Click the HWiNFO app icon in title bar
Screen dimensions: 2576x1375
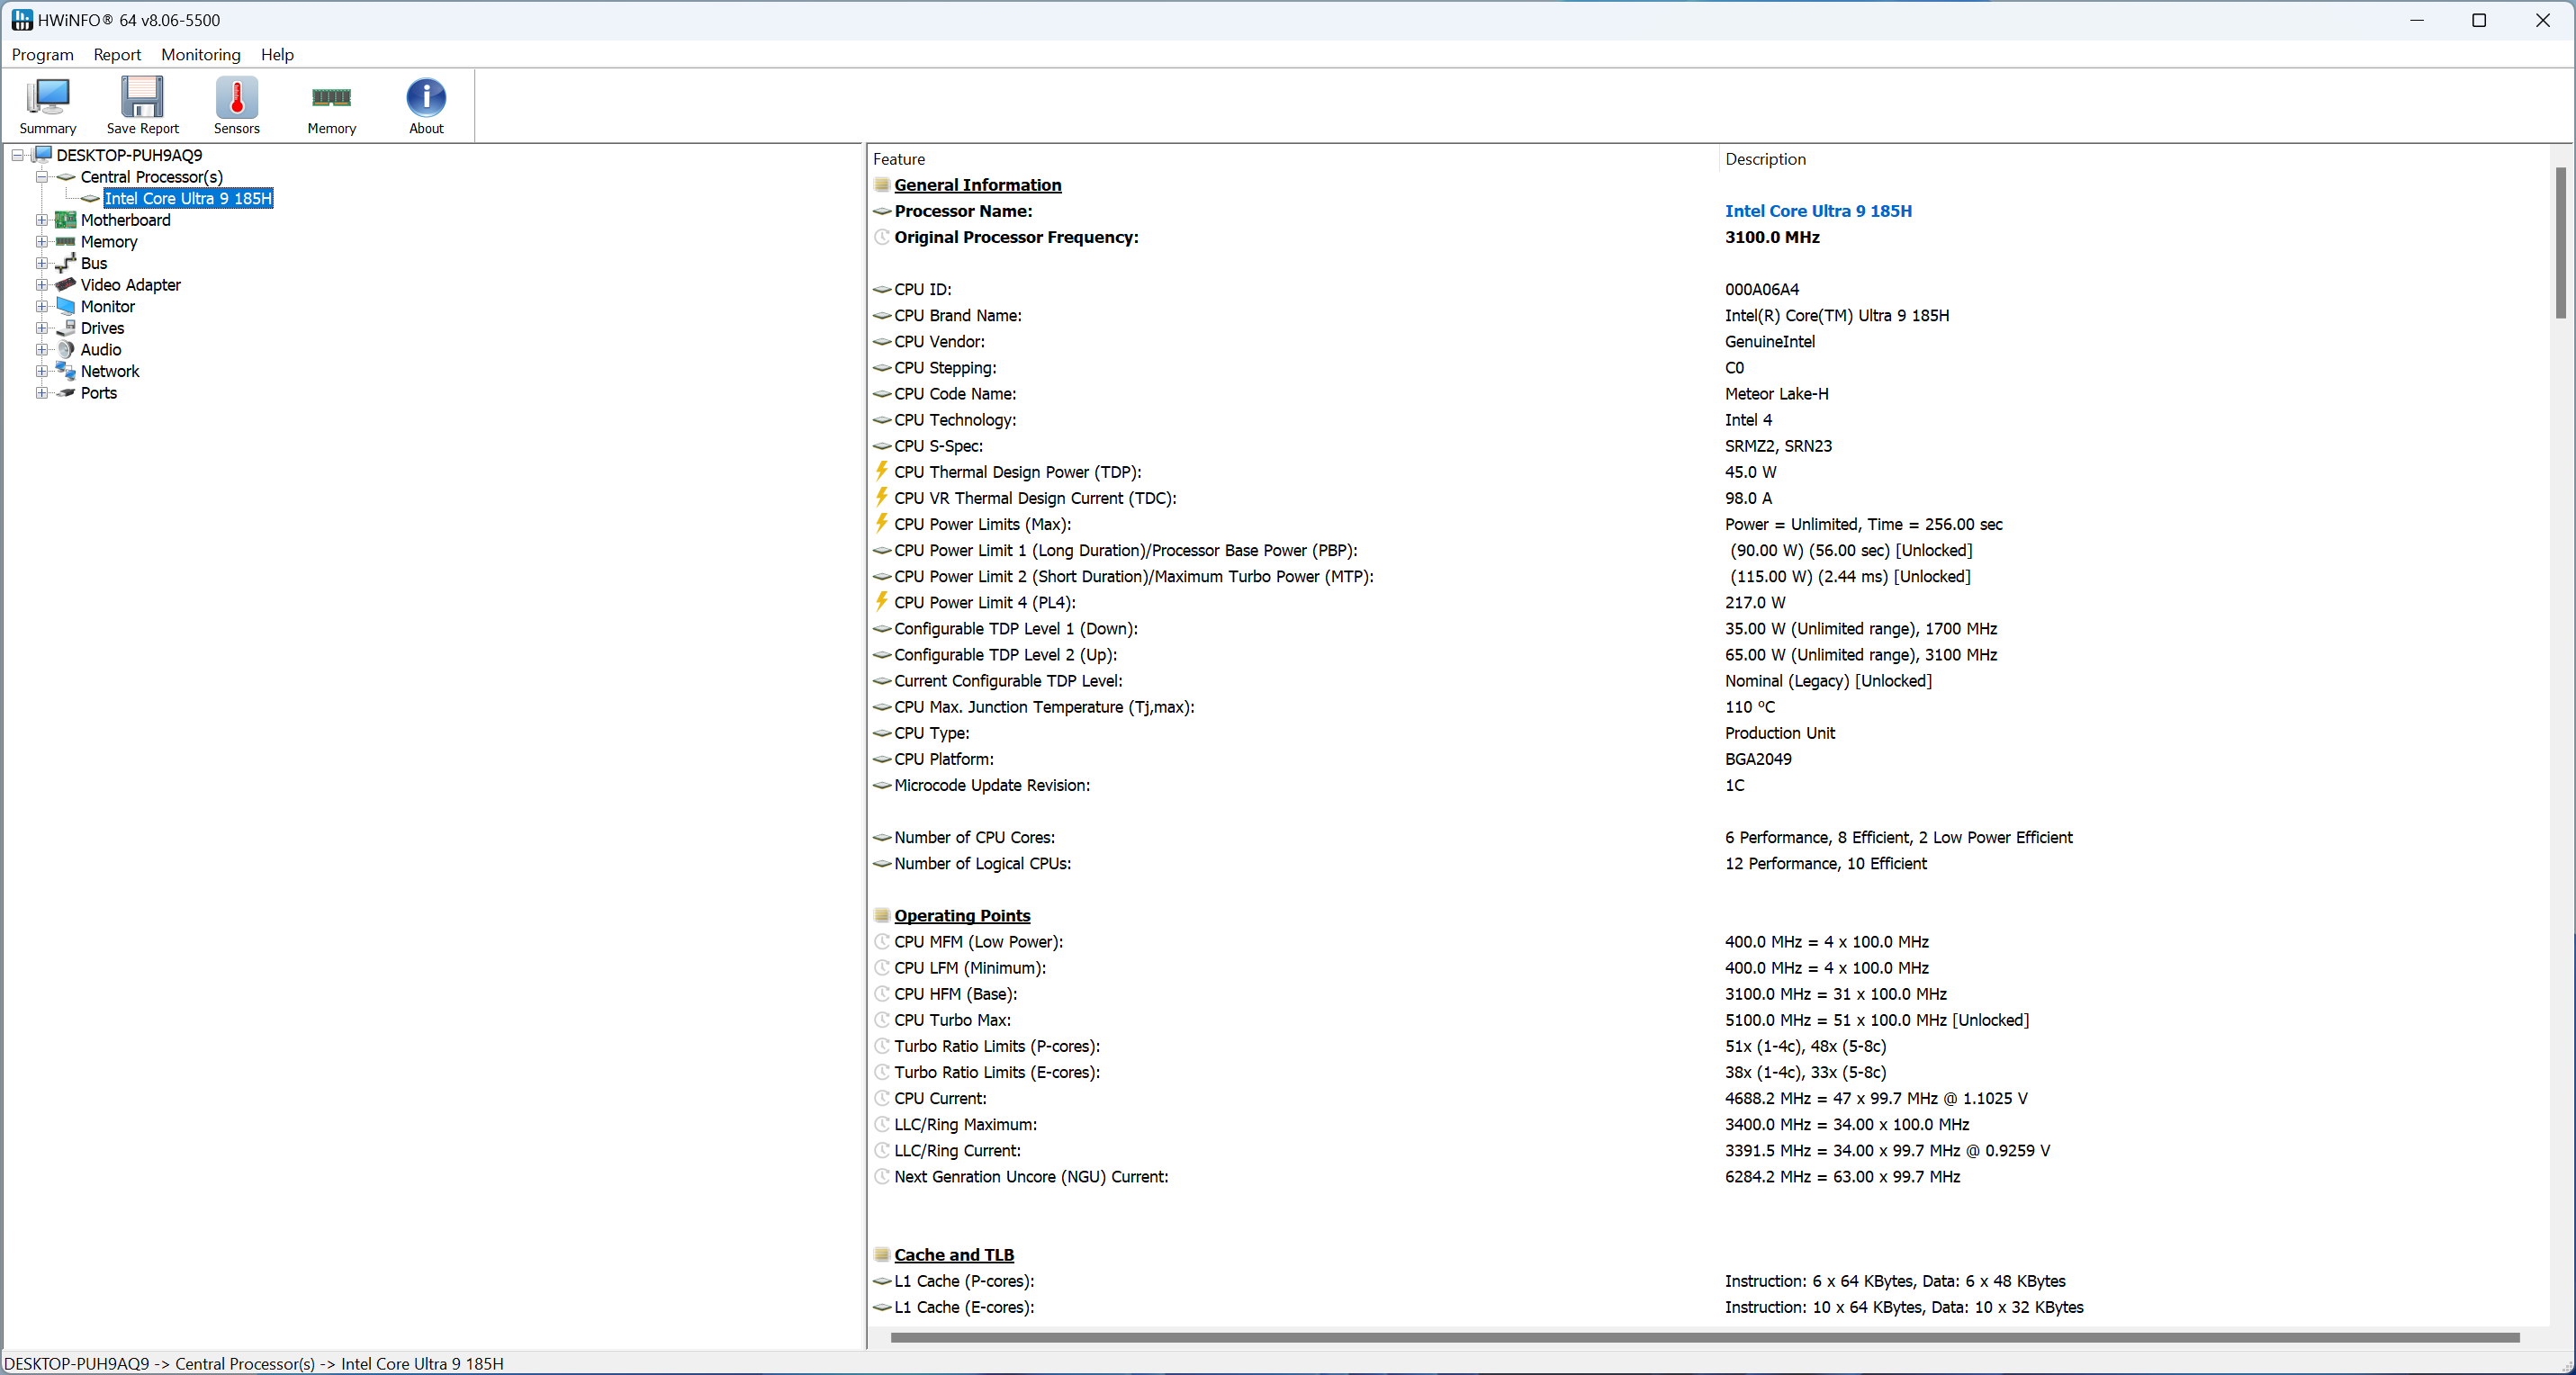click(21, 20)
